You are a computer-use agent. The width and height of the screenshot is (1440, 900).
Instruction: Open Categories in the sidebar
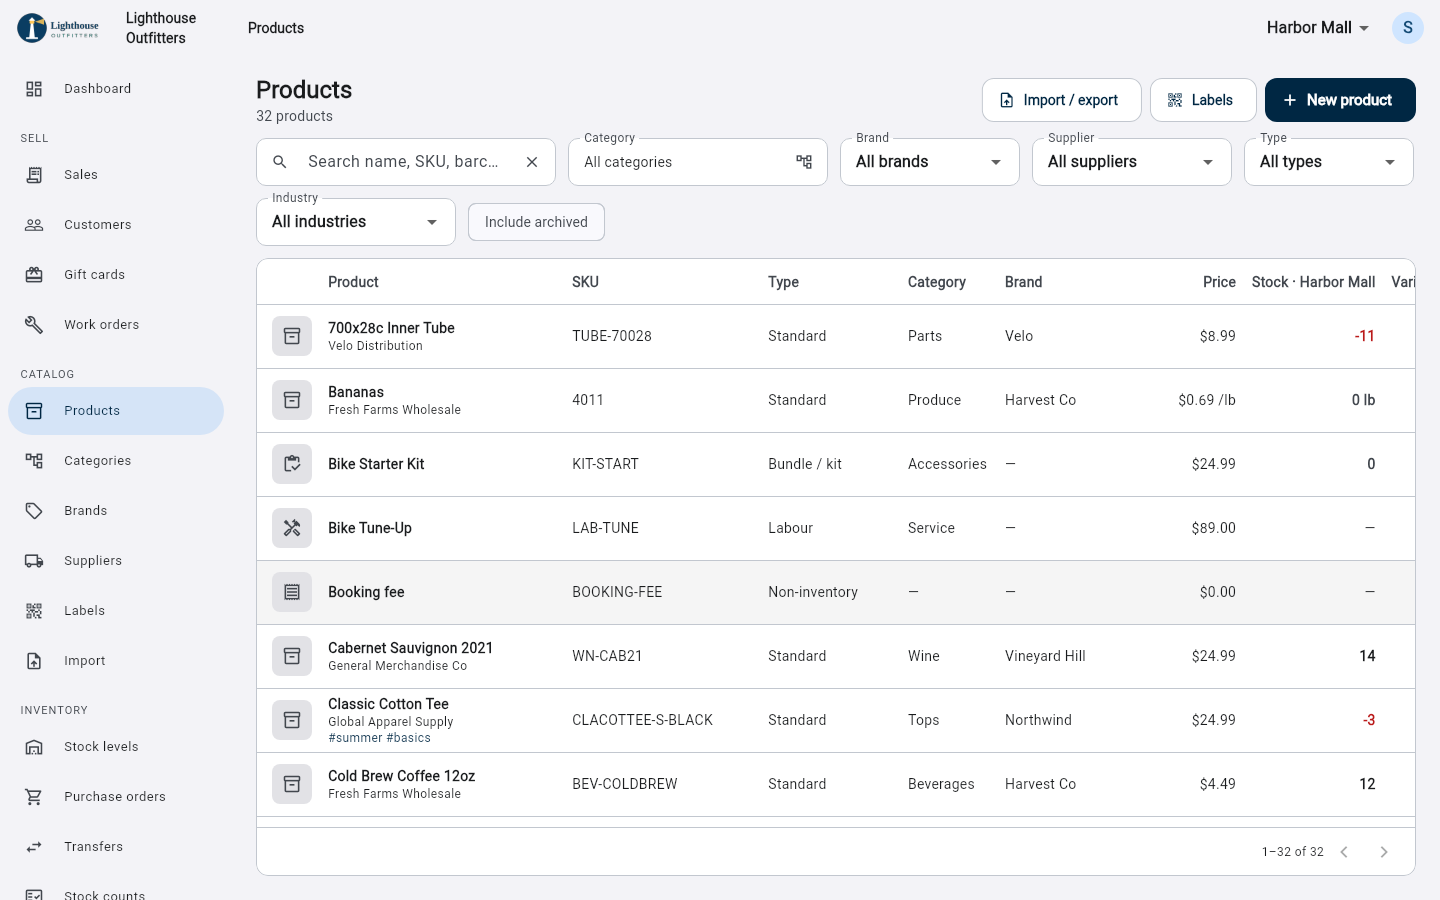pos(116,461)
